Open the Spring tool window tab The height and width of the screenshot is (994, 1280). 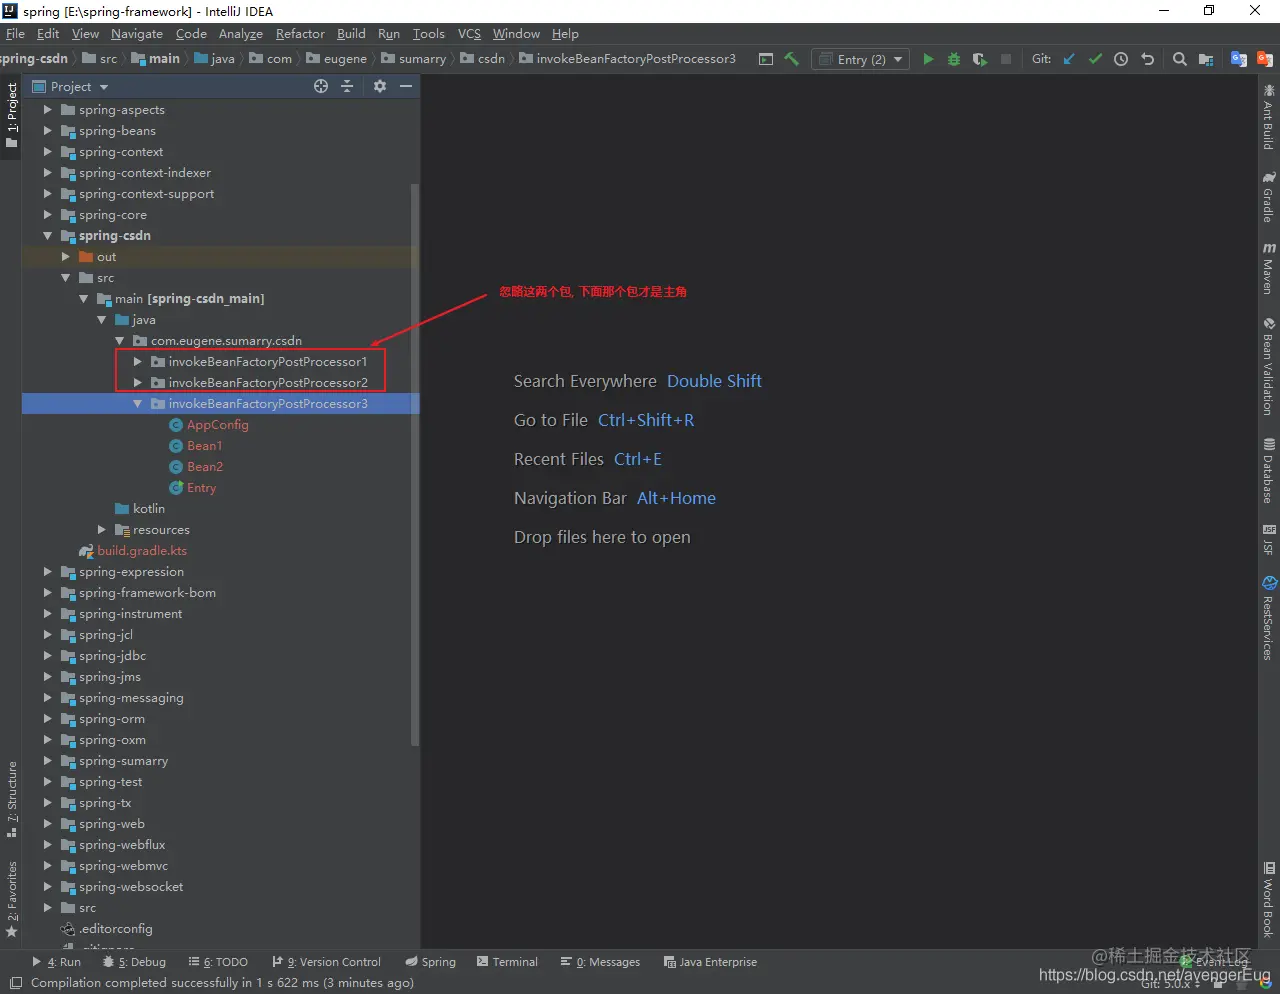pyautogui.click(x=430, y=962)
